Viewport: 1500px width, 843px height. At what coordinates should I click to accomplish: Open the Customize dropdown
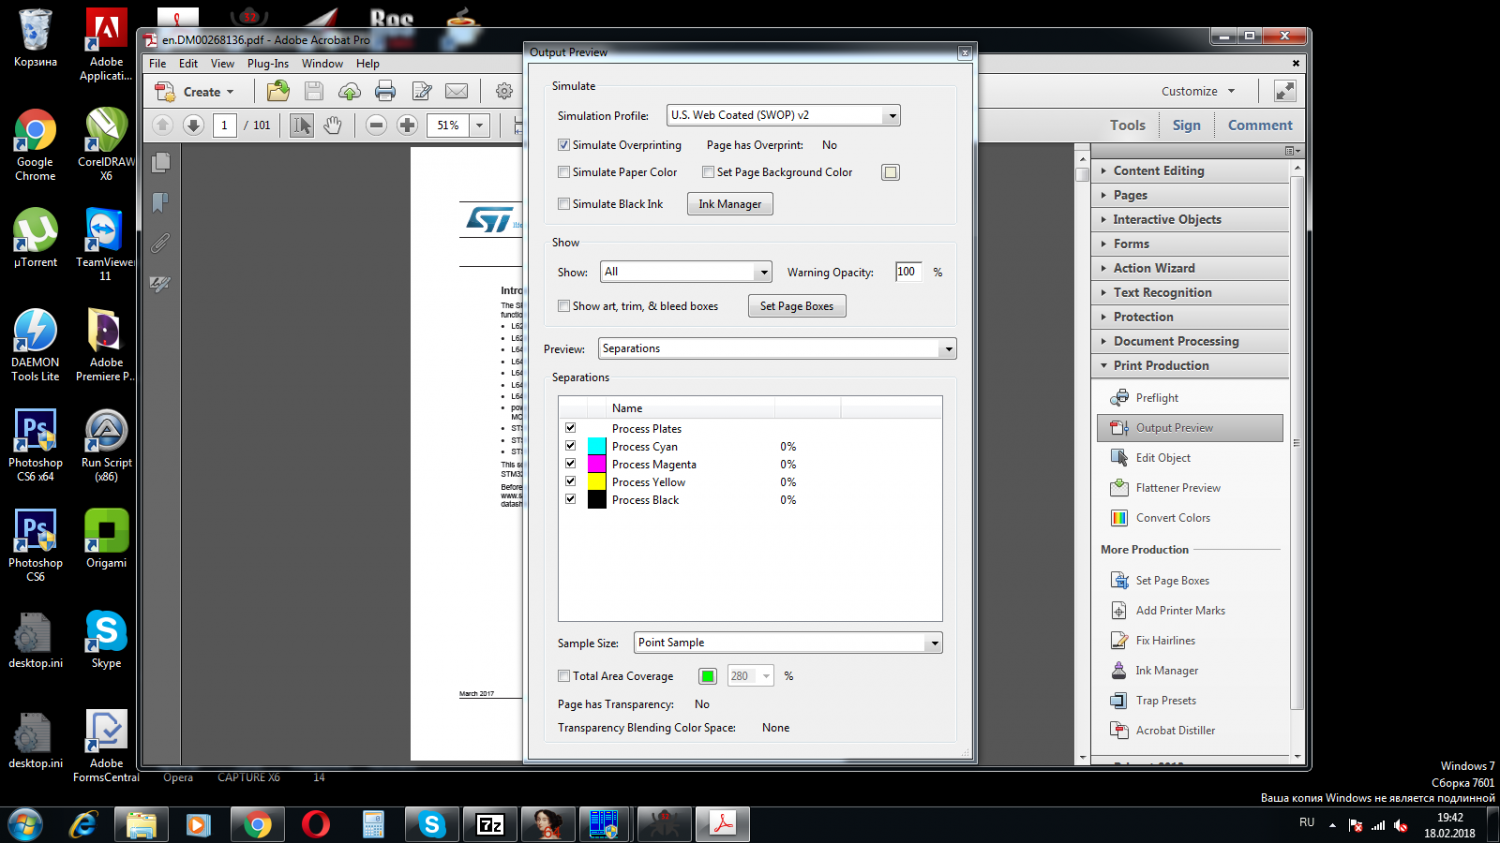click(1198, 91)
